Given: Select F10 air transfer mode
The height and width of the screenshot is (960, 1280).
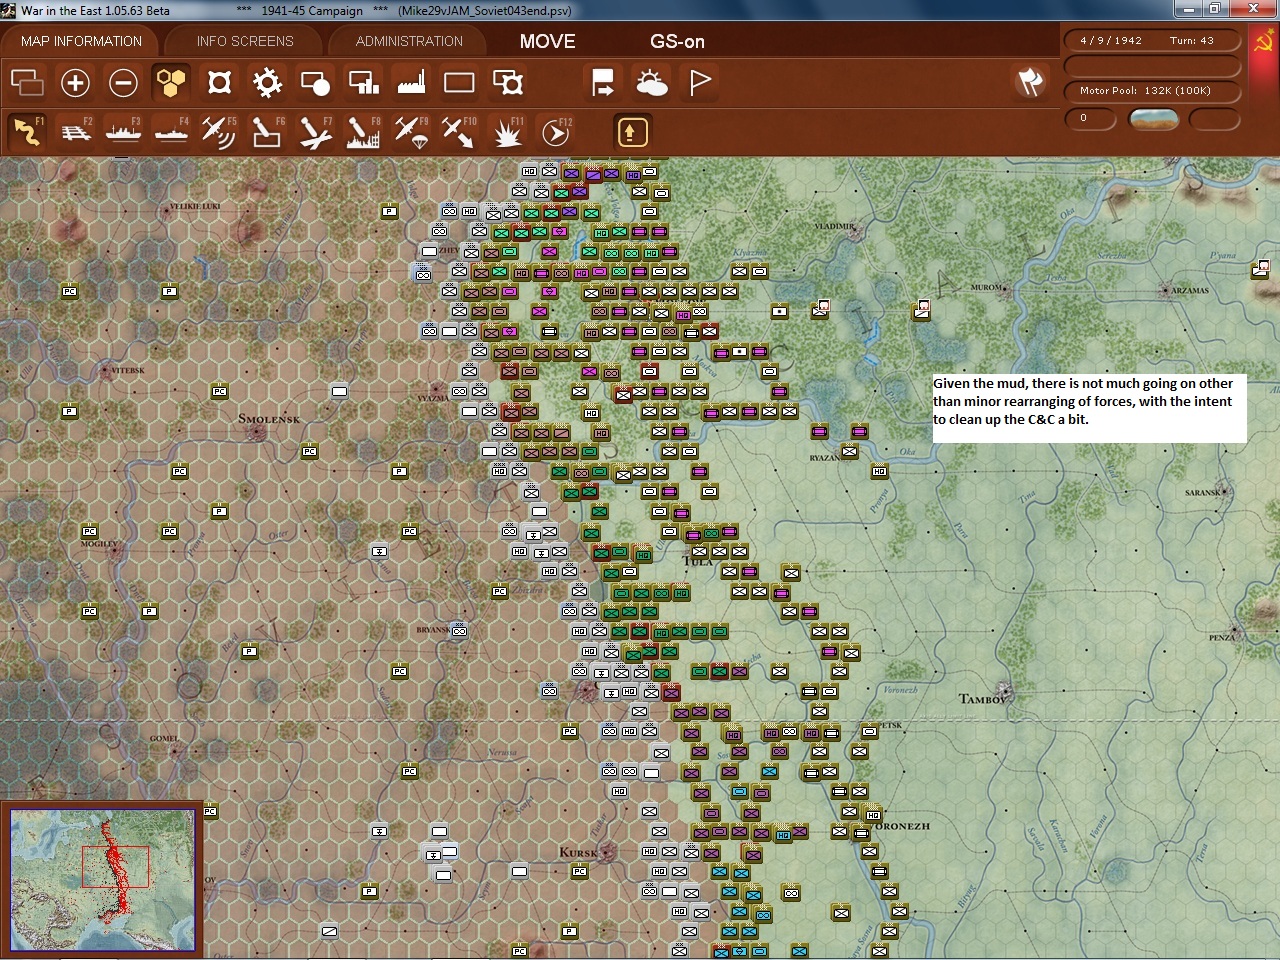Looking at the screenshot, I should (x=459, y=132).
